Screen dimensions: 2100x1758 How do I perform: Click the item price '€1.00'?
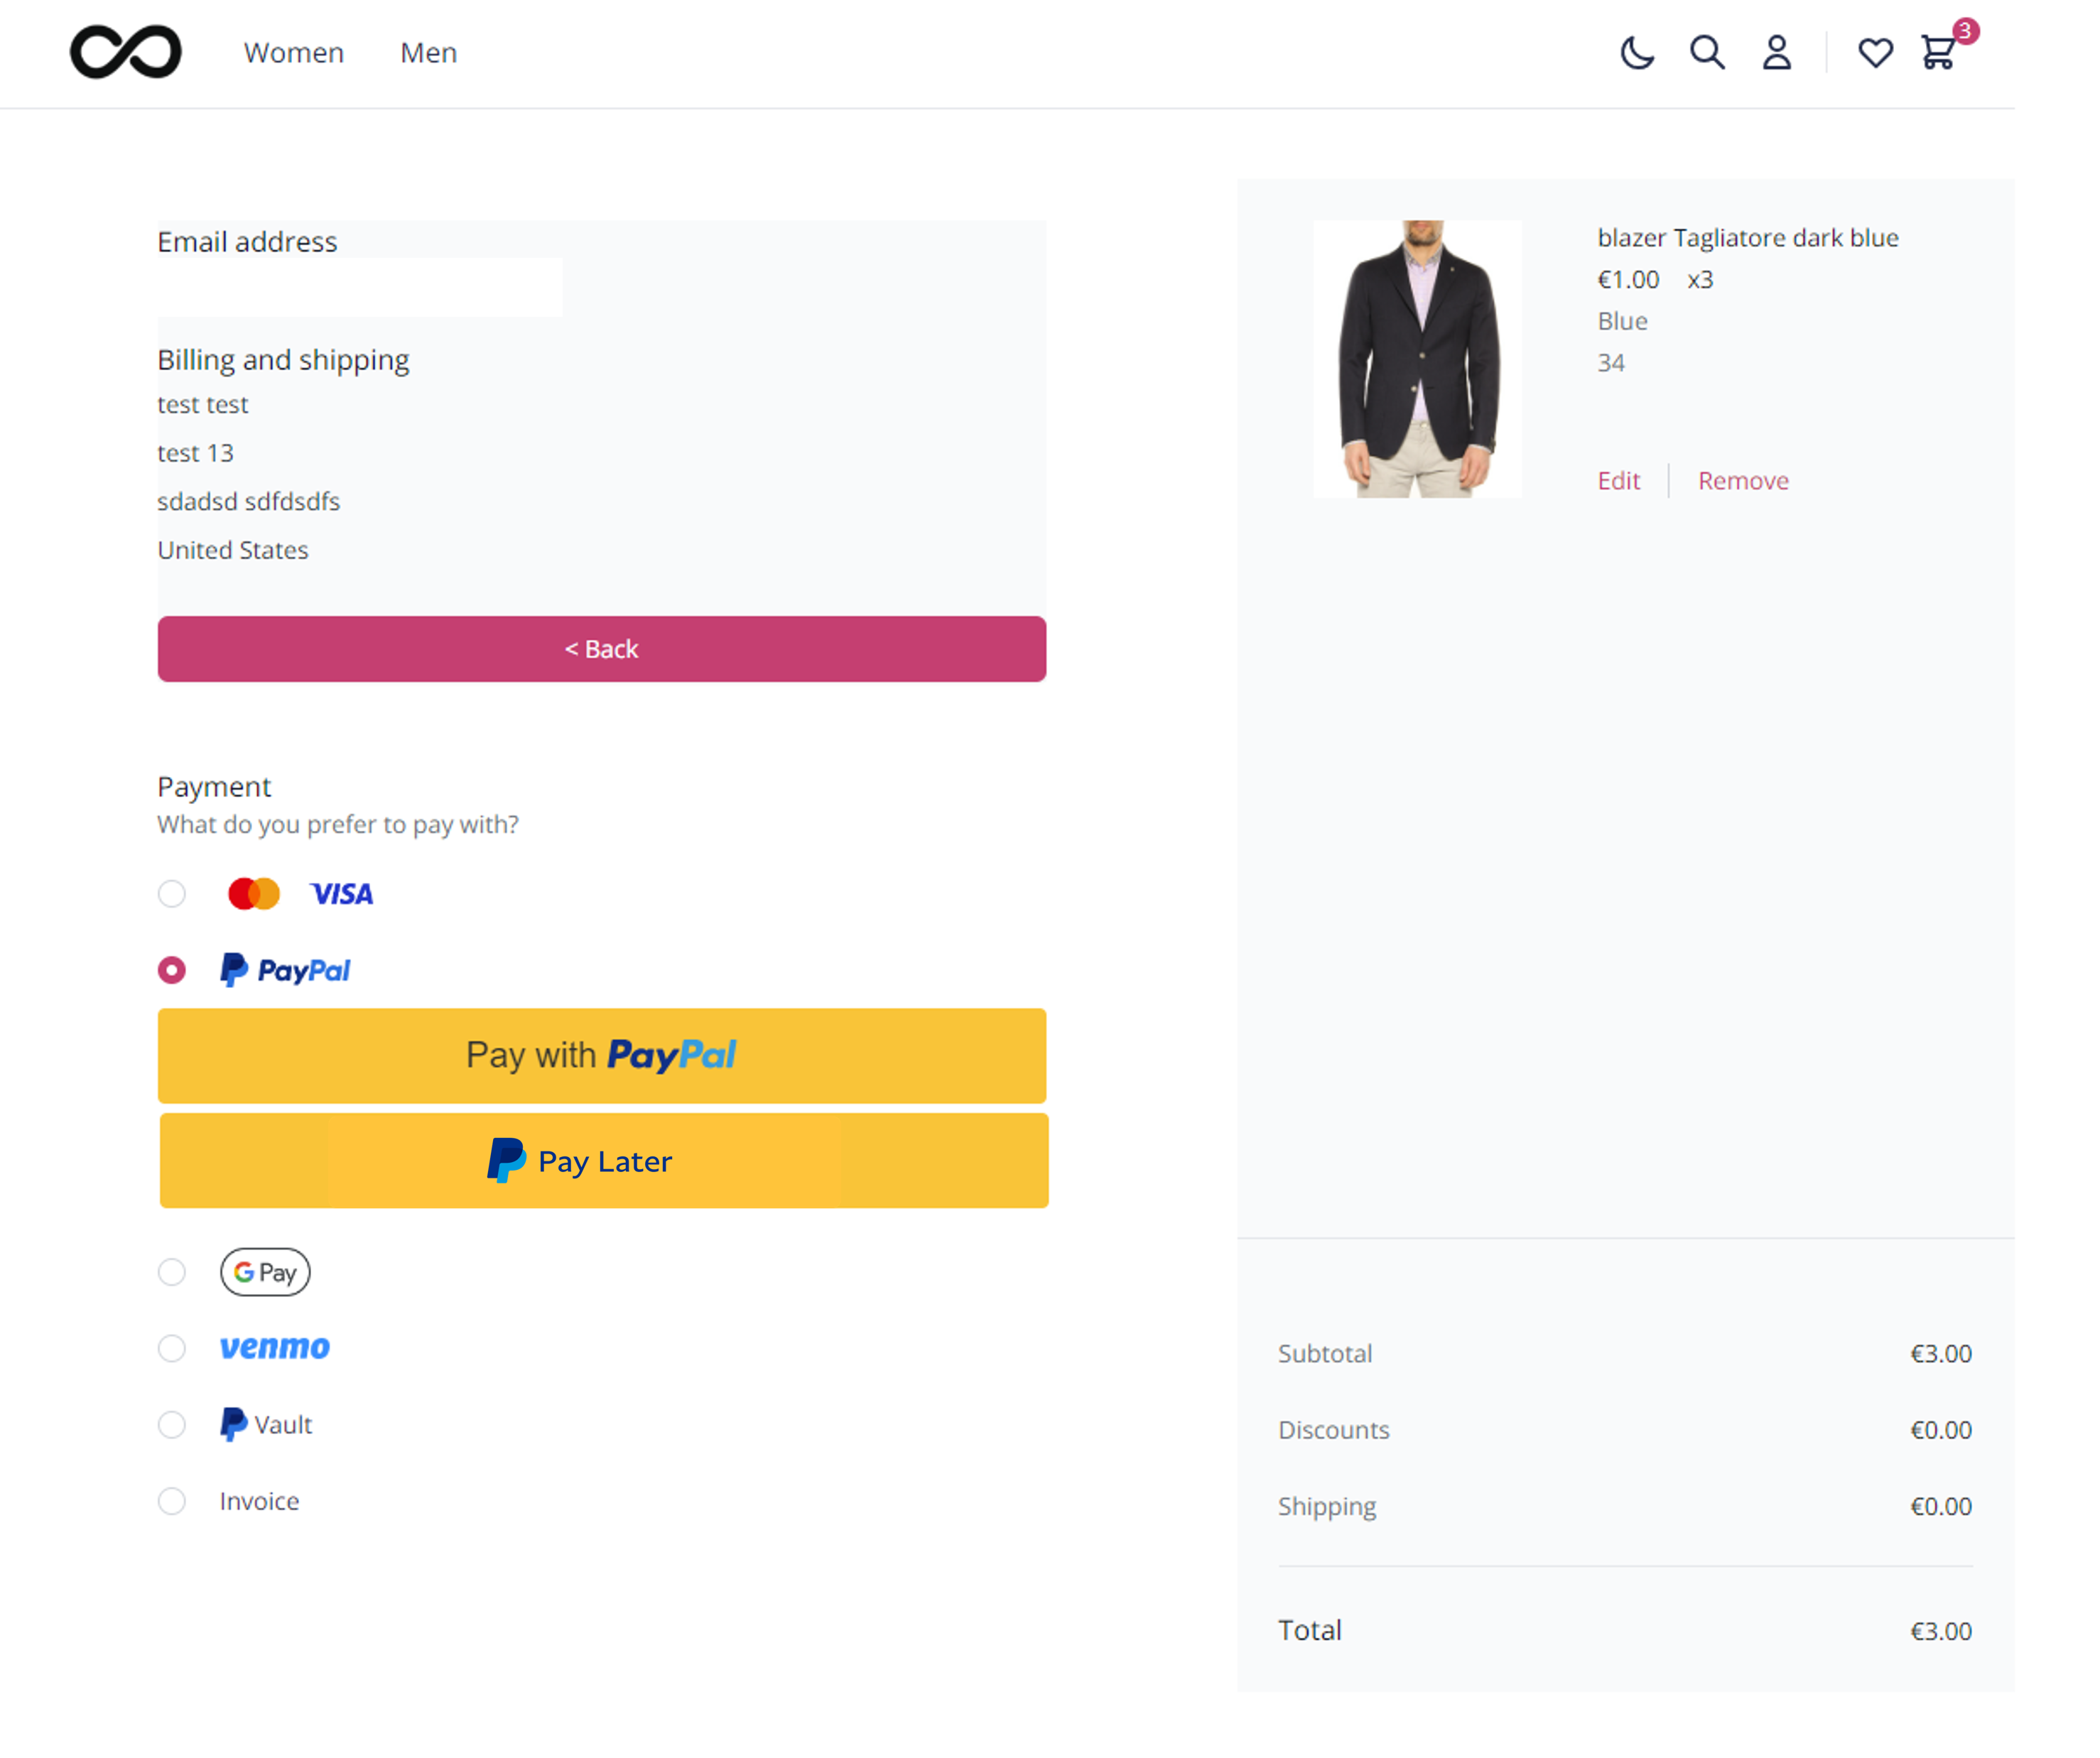pos(1628,280)
